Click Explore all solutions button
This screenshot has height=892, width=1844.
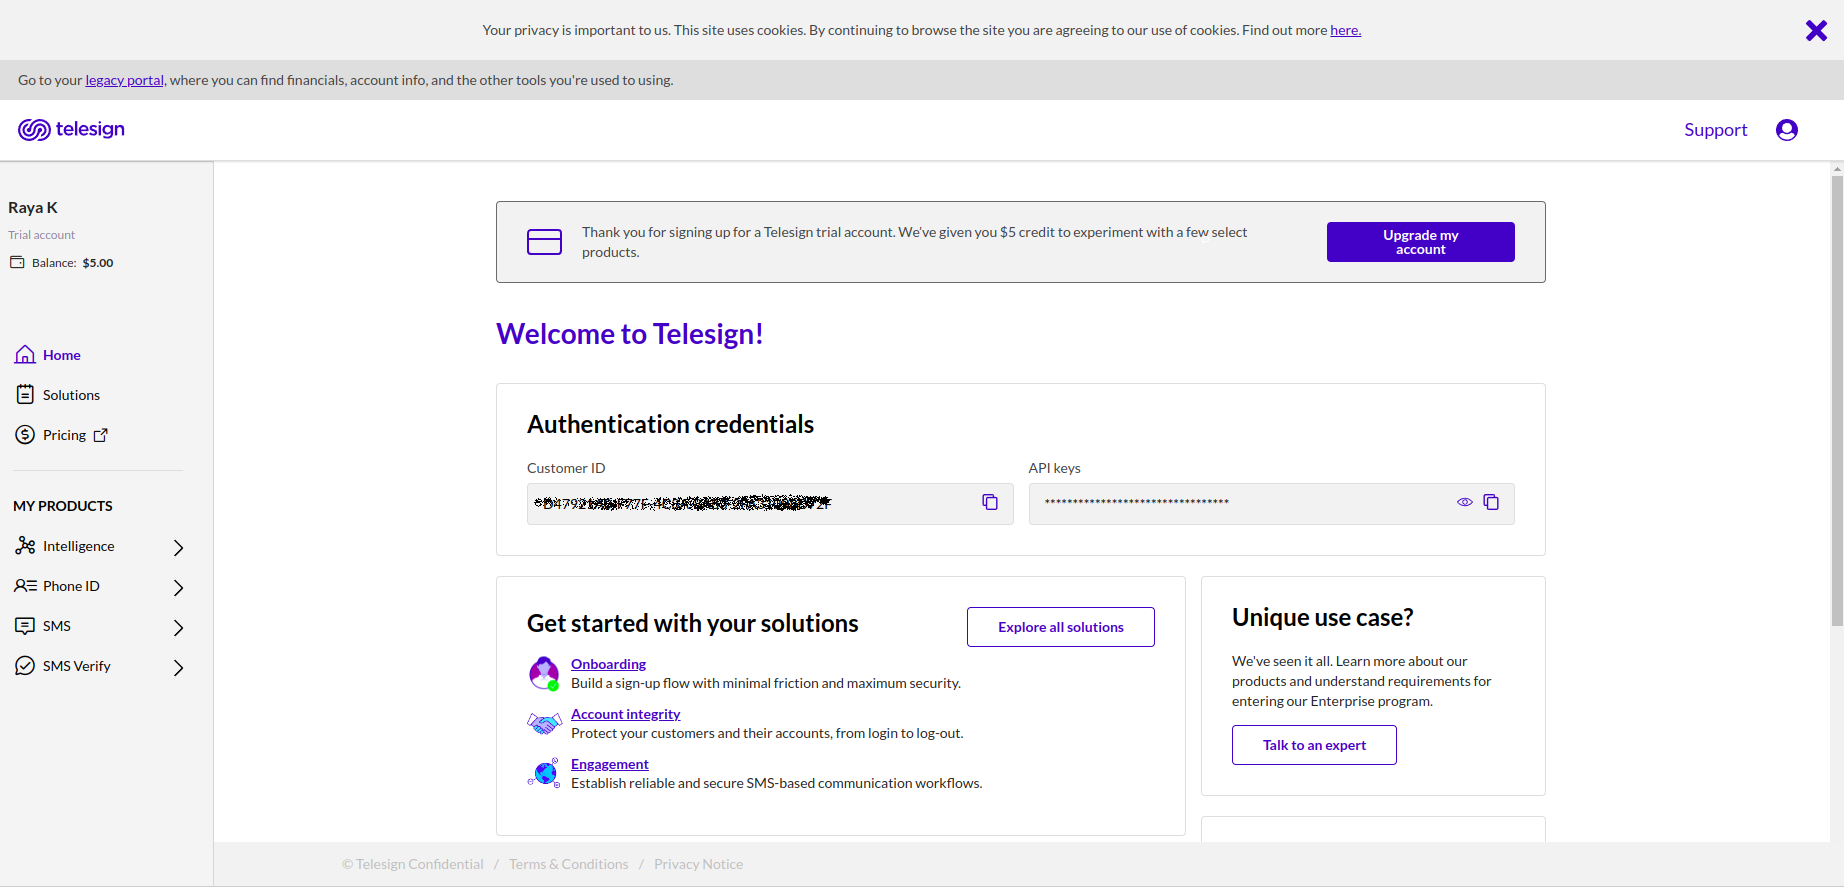point(1060,627)
